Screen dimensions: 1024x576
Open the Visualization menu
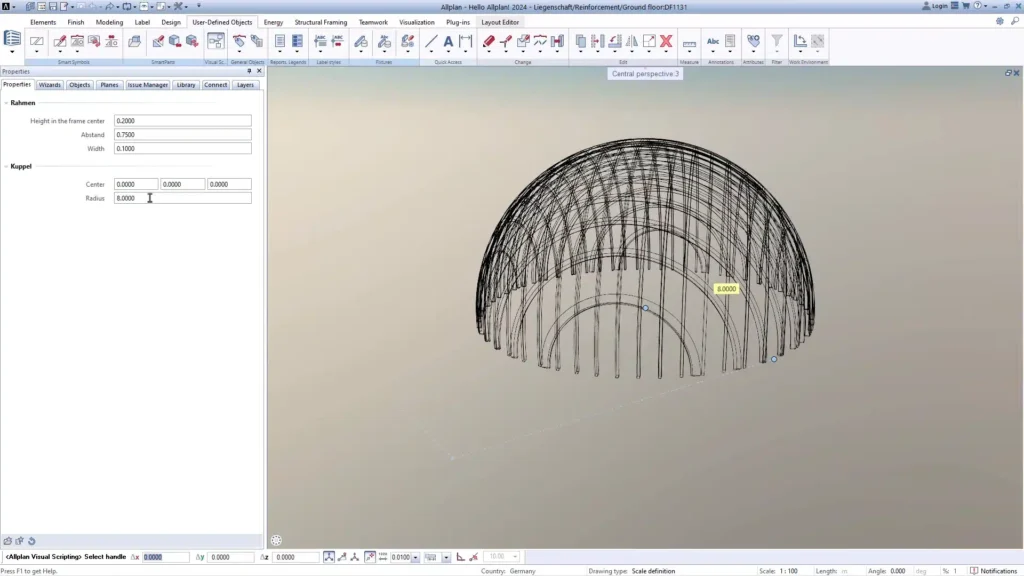point(418,22)
